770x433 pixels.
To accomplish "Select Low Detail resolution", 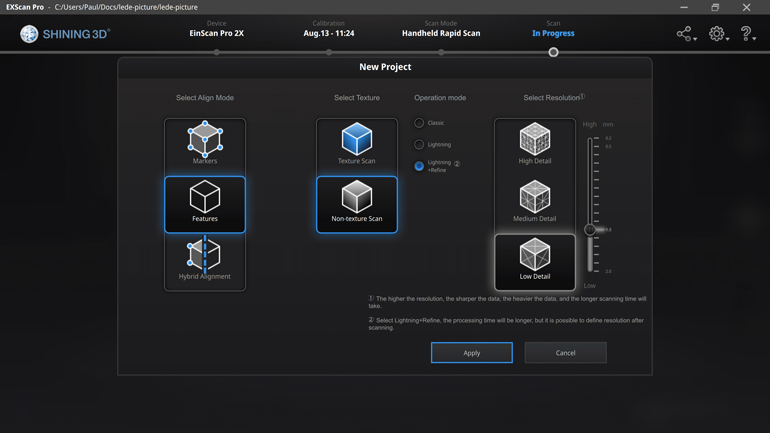I will point(535,261).
